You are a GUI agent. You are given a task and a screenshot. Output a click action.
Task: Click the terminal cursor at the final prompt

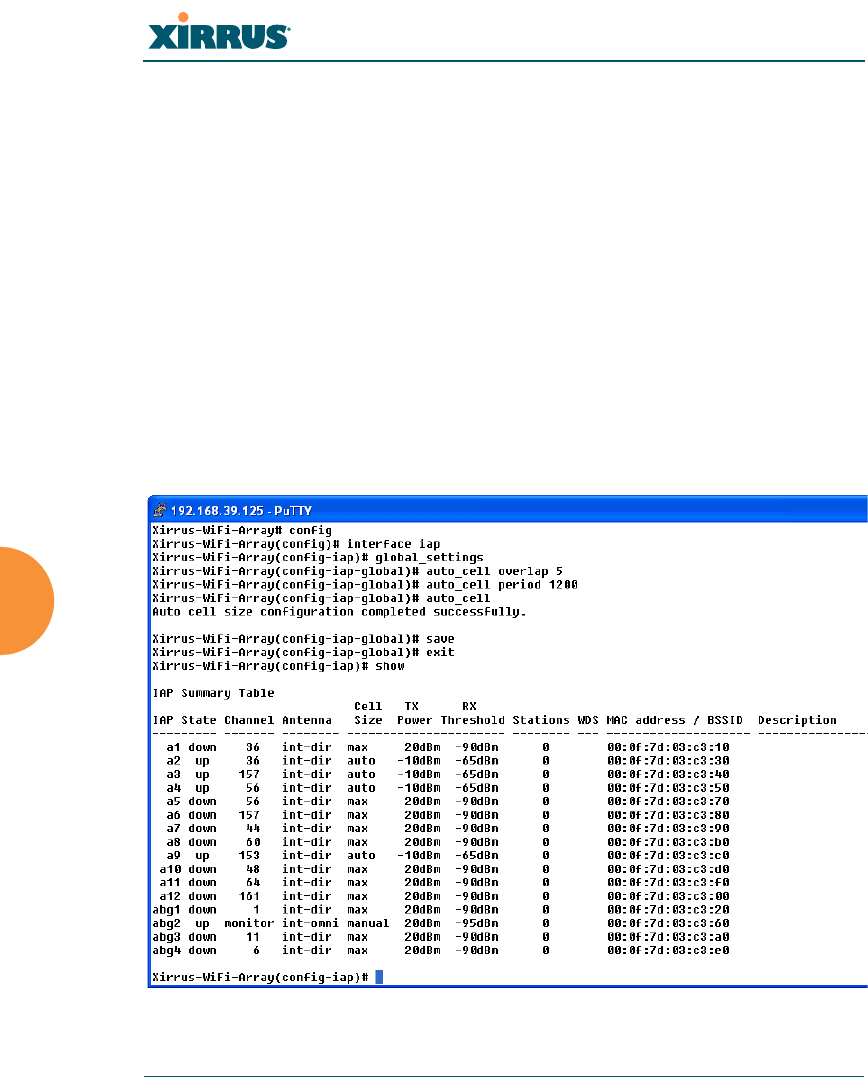379,977
